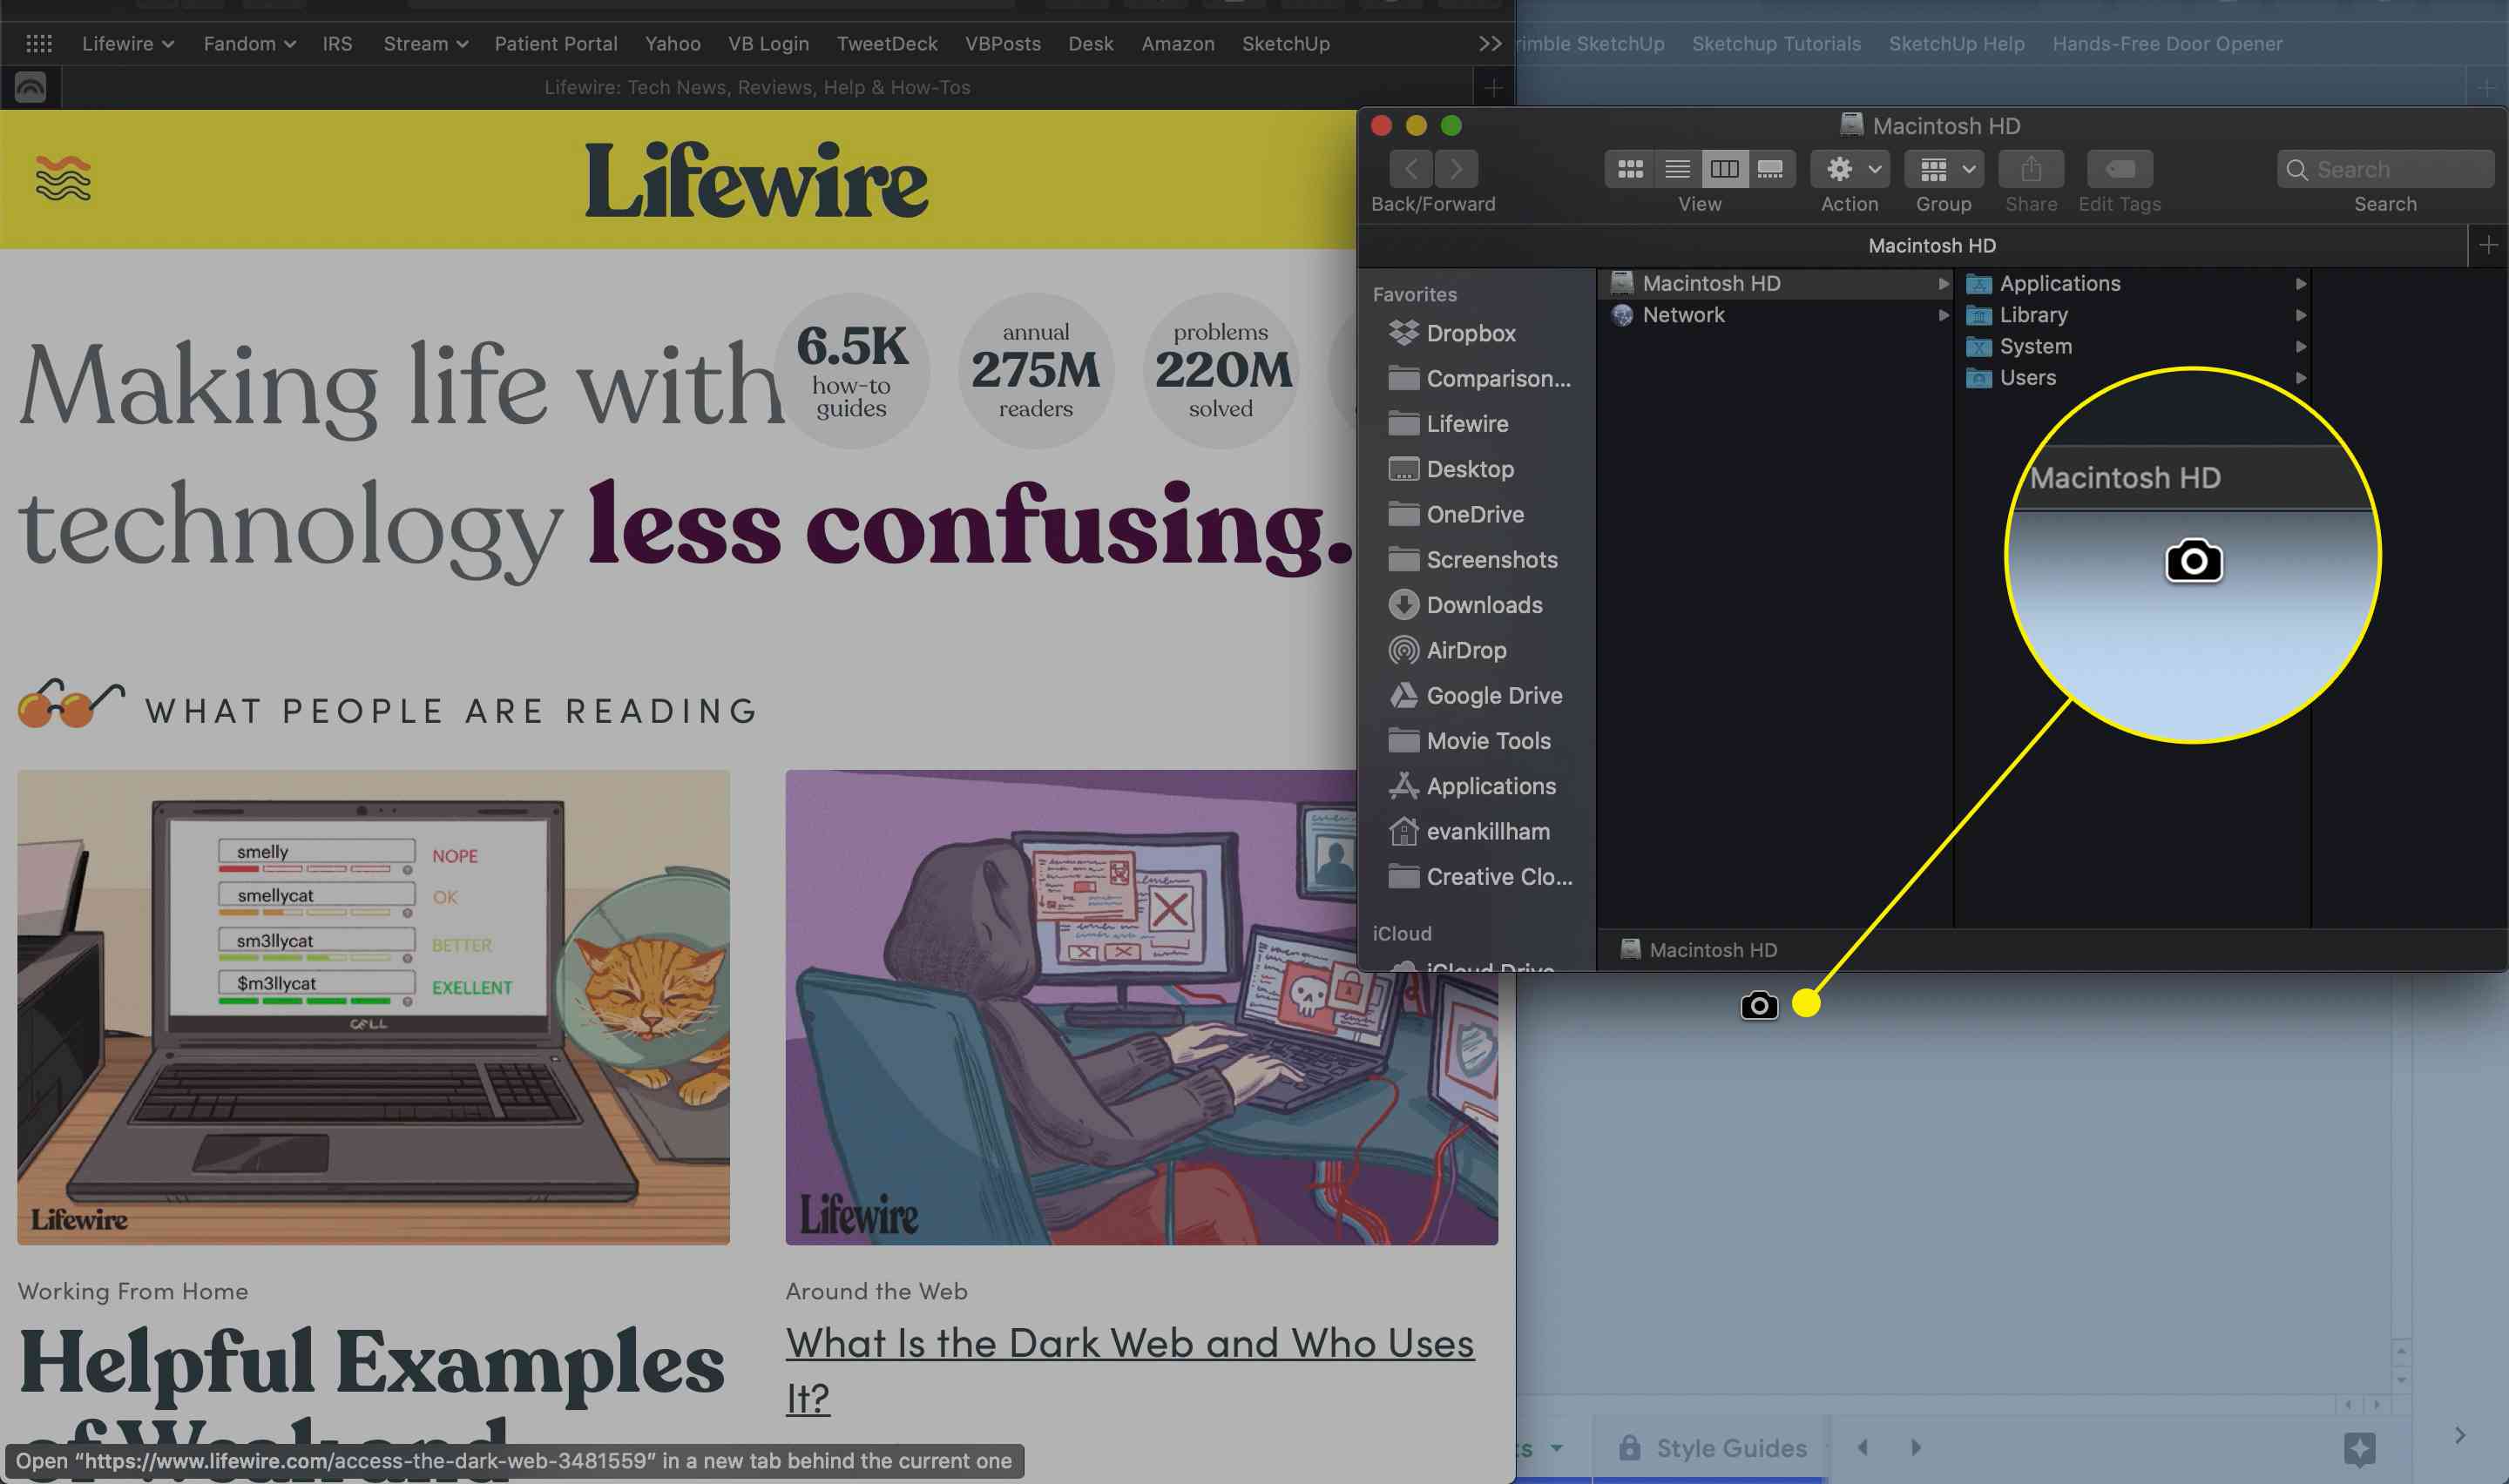Open the bookmarks bar apps grid icon
Screen dimensions: 2509x1484
click(x=39, y=44)
